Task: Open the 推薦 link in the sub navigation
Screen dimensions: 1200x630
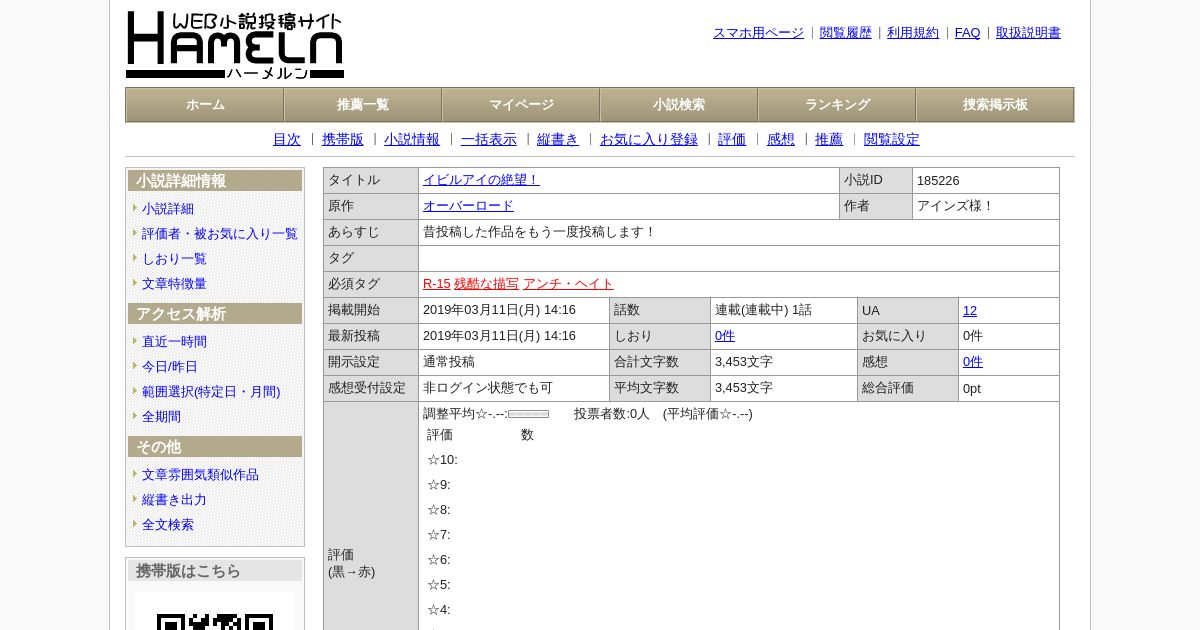Action: pyautogui.click(x=829, y=140)
